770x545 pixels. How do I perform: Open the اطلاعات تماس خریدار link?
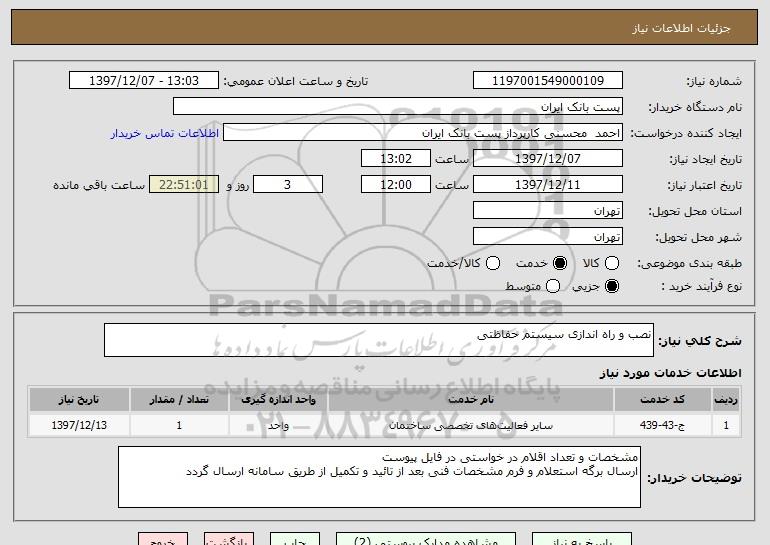(x=165, y=133)
